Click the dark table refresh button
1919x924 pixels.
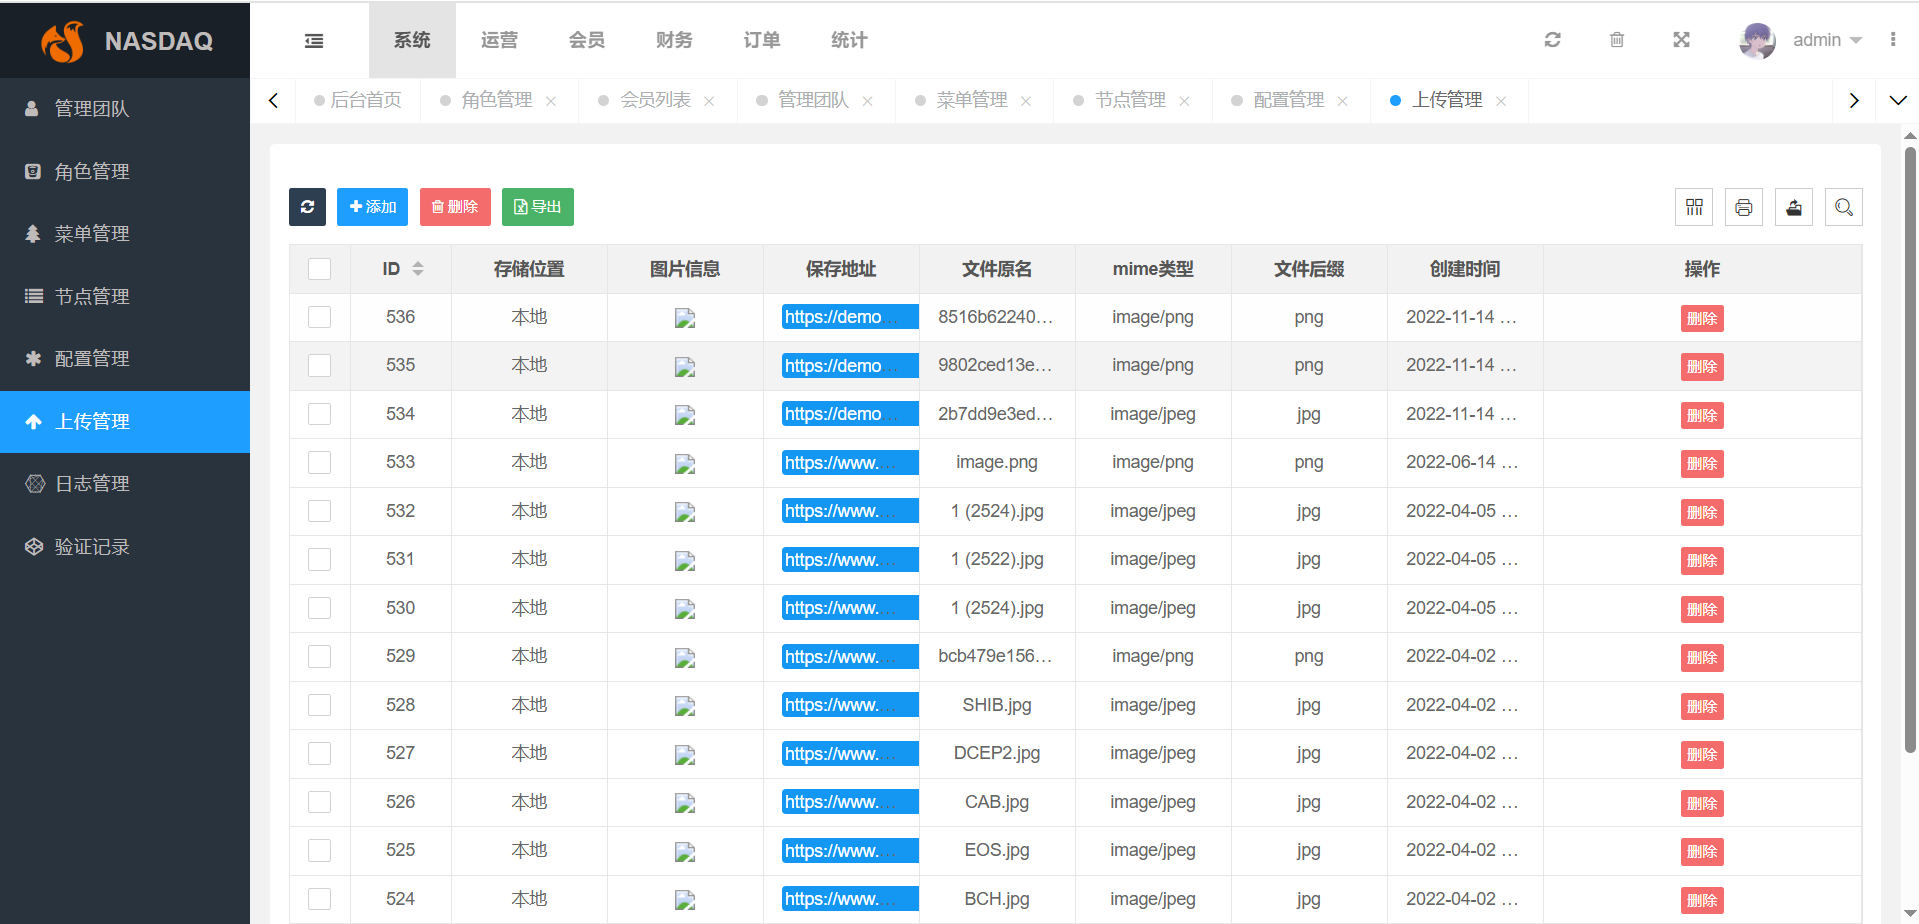coord(307,207)
